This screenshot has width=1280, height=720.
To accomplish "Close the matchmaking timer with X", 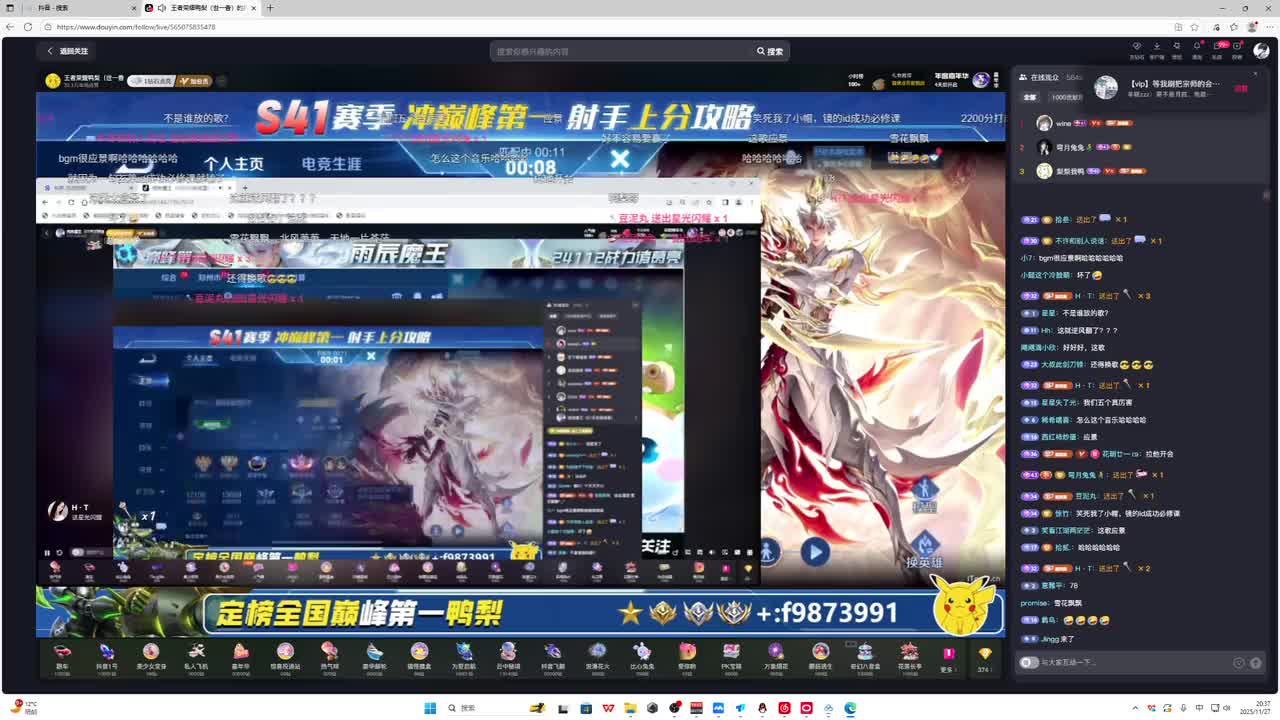I will 620,159.
